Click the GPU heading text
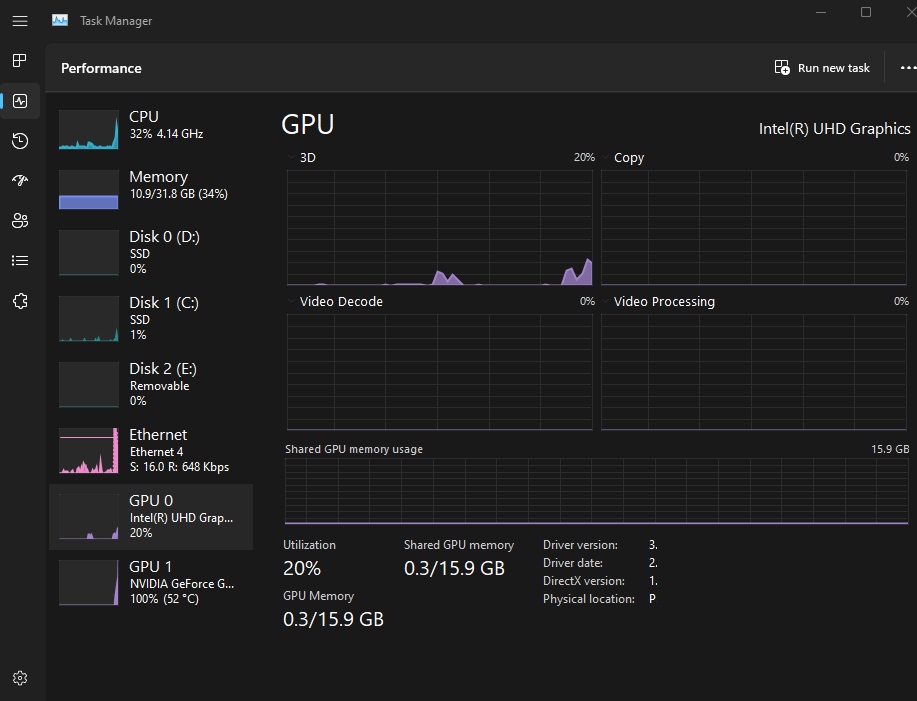 (x=308, y=125)
